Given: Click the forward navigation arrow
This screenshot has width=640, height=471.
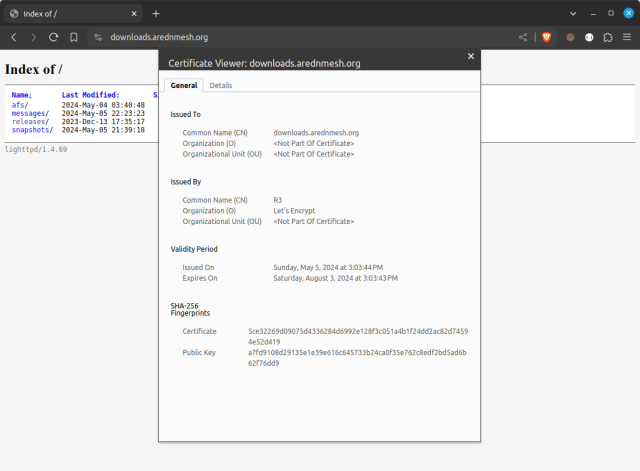Looking at the screenshot, I should point(33,37).
